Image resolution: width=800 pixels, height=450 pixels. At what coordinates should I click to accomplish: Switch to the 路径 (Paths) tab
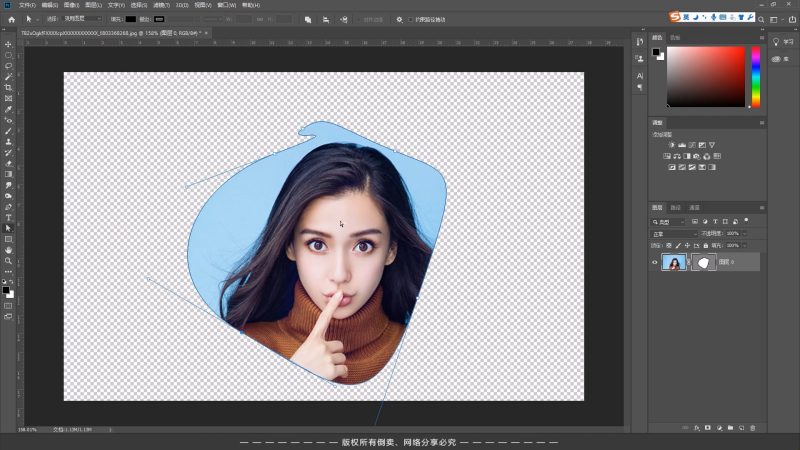pyautogui.click(x=676, y=207)
